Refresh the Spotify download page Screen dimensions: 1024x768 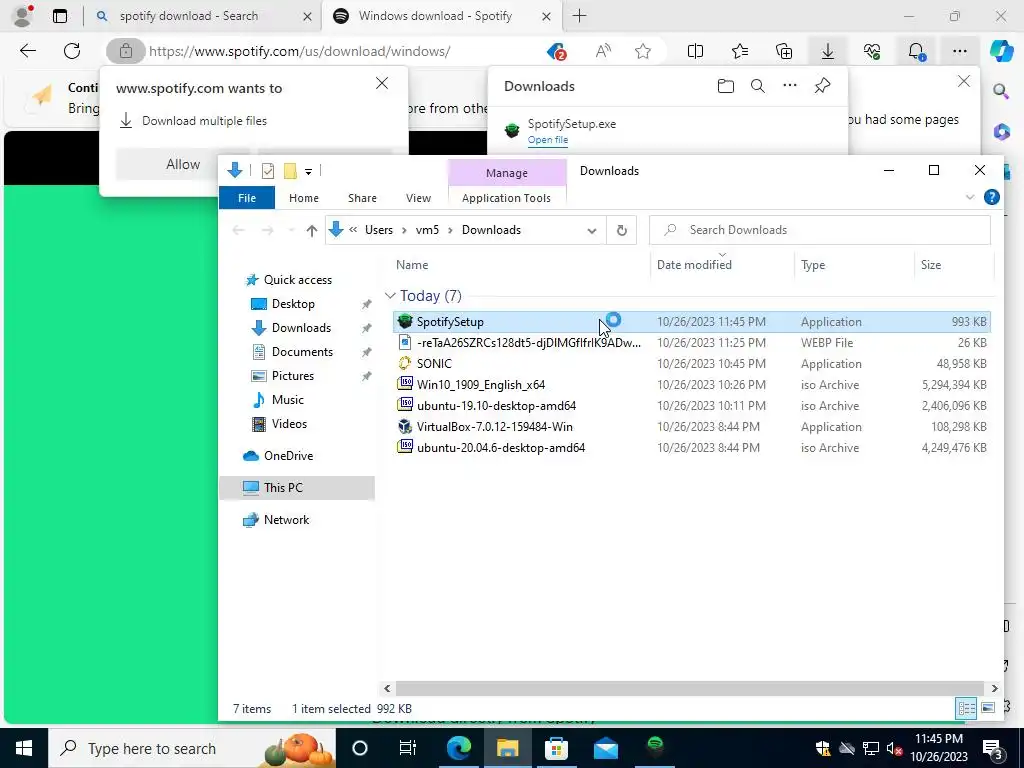72,51
